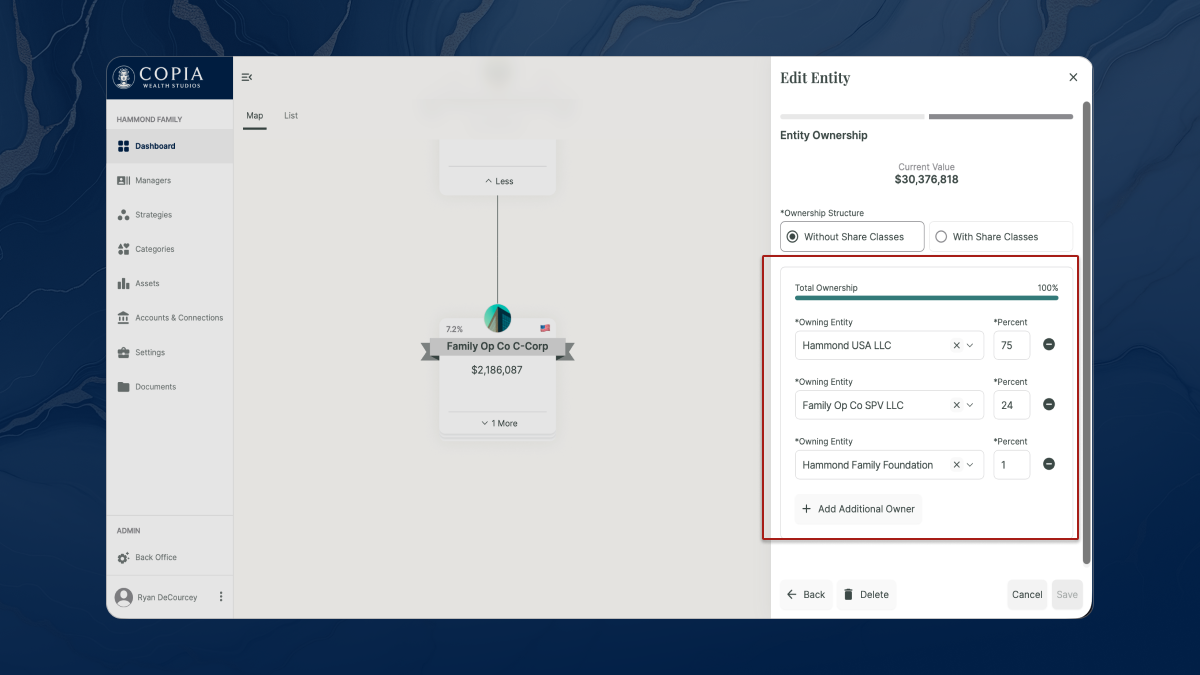Click the Family Op Co C-Corp circular logo
Screen dimensions: 1200x675
(x=497, y=318)
